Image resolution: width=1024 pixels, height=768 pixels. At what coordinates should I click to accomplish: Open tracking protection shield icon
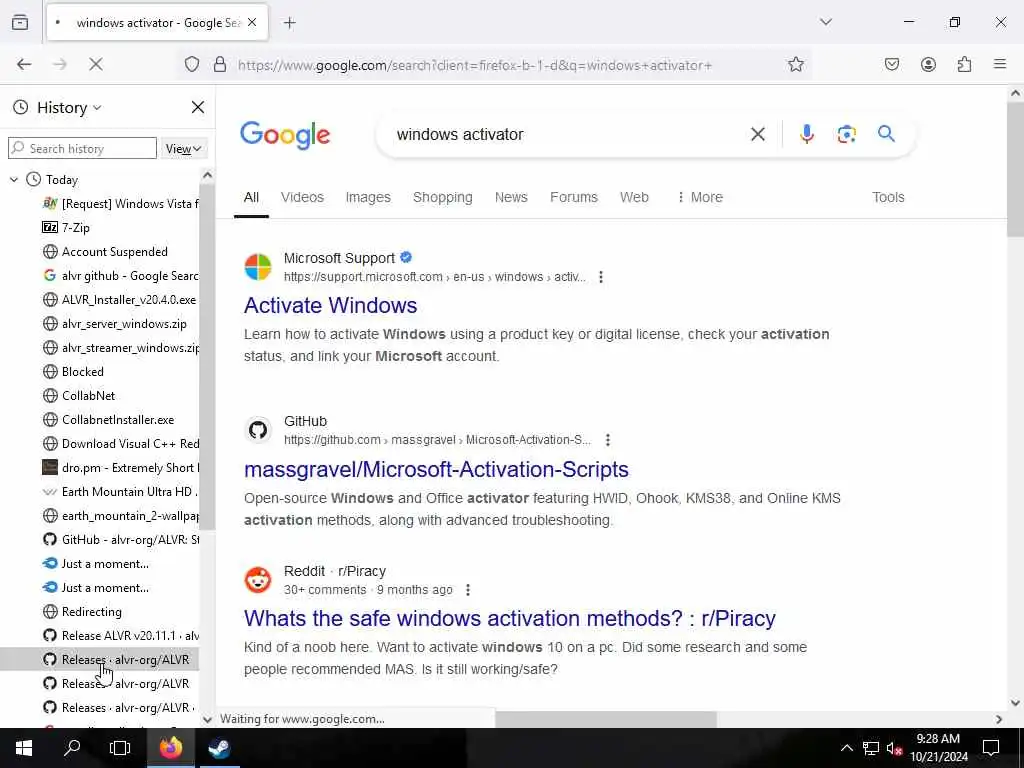pos(192,64)
